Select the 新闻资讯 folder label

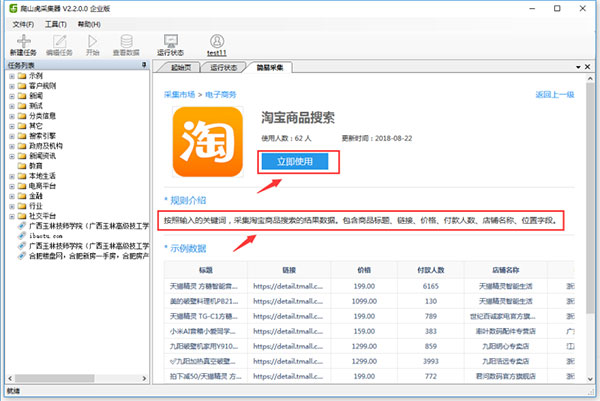coord(42,156)
